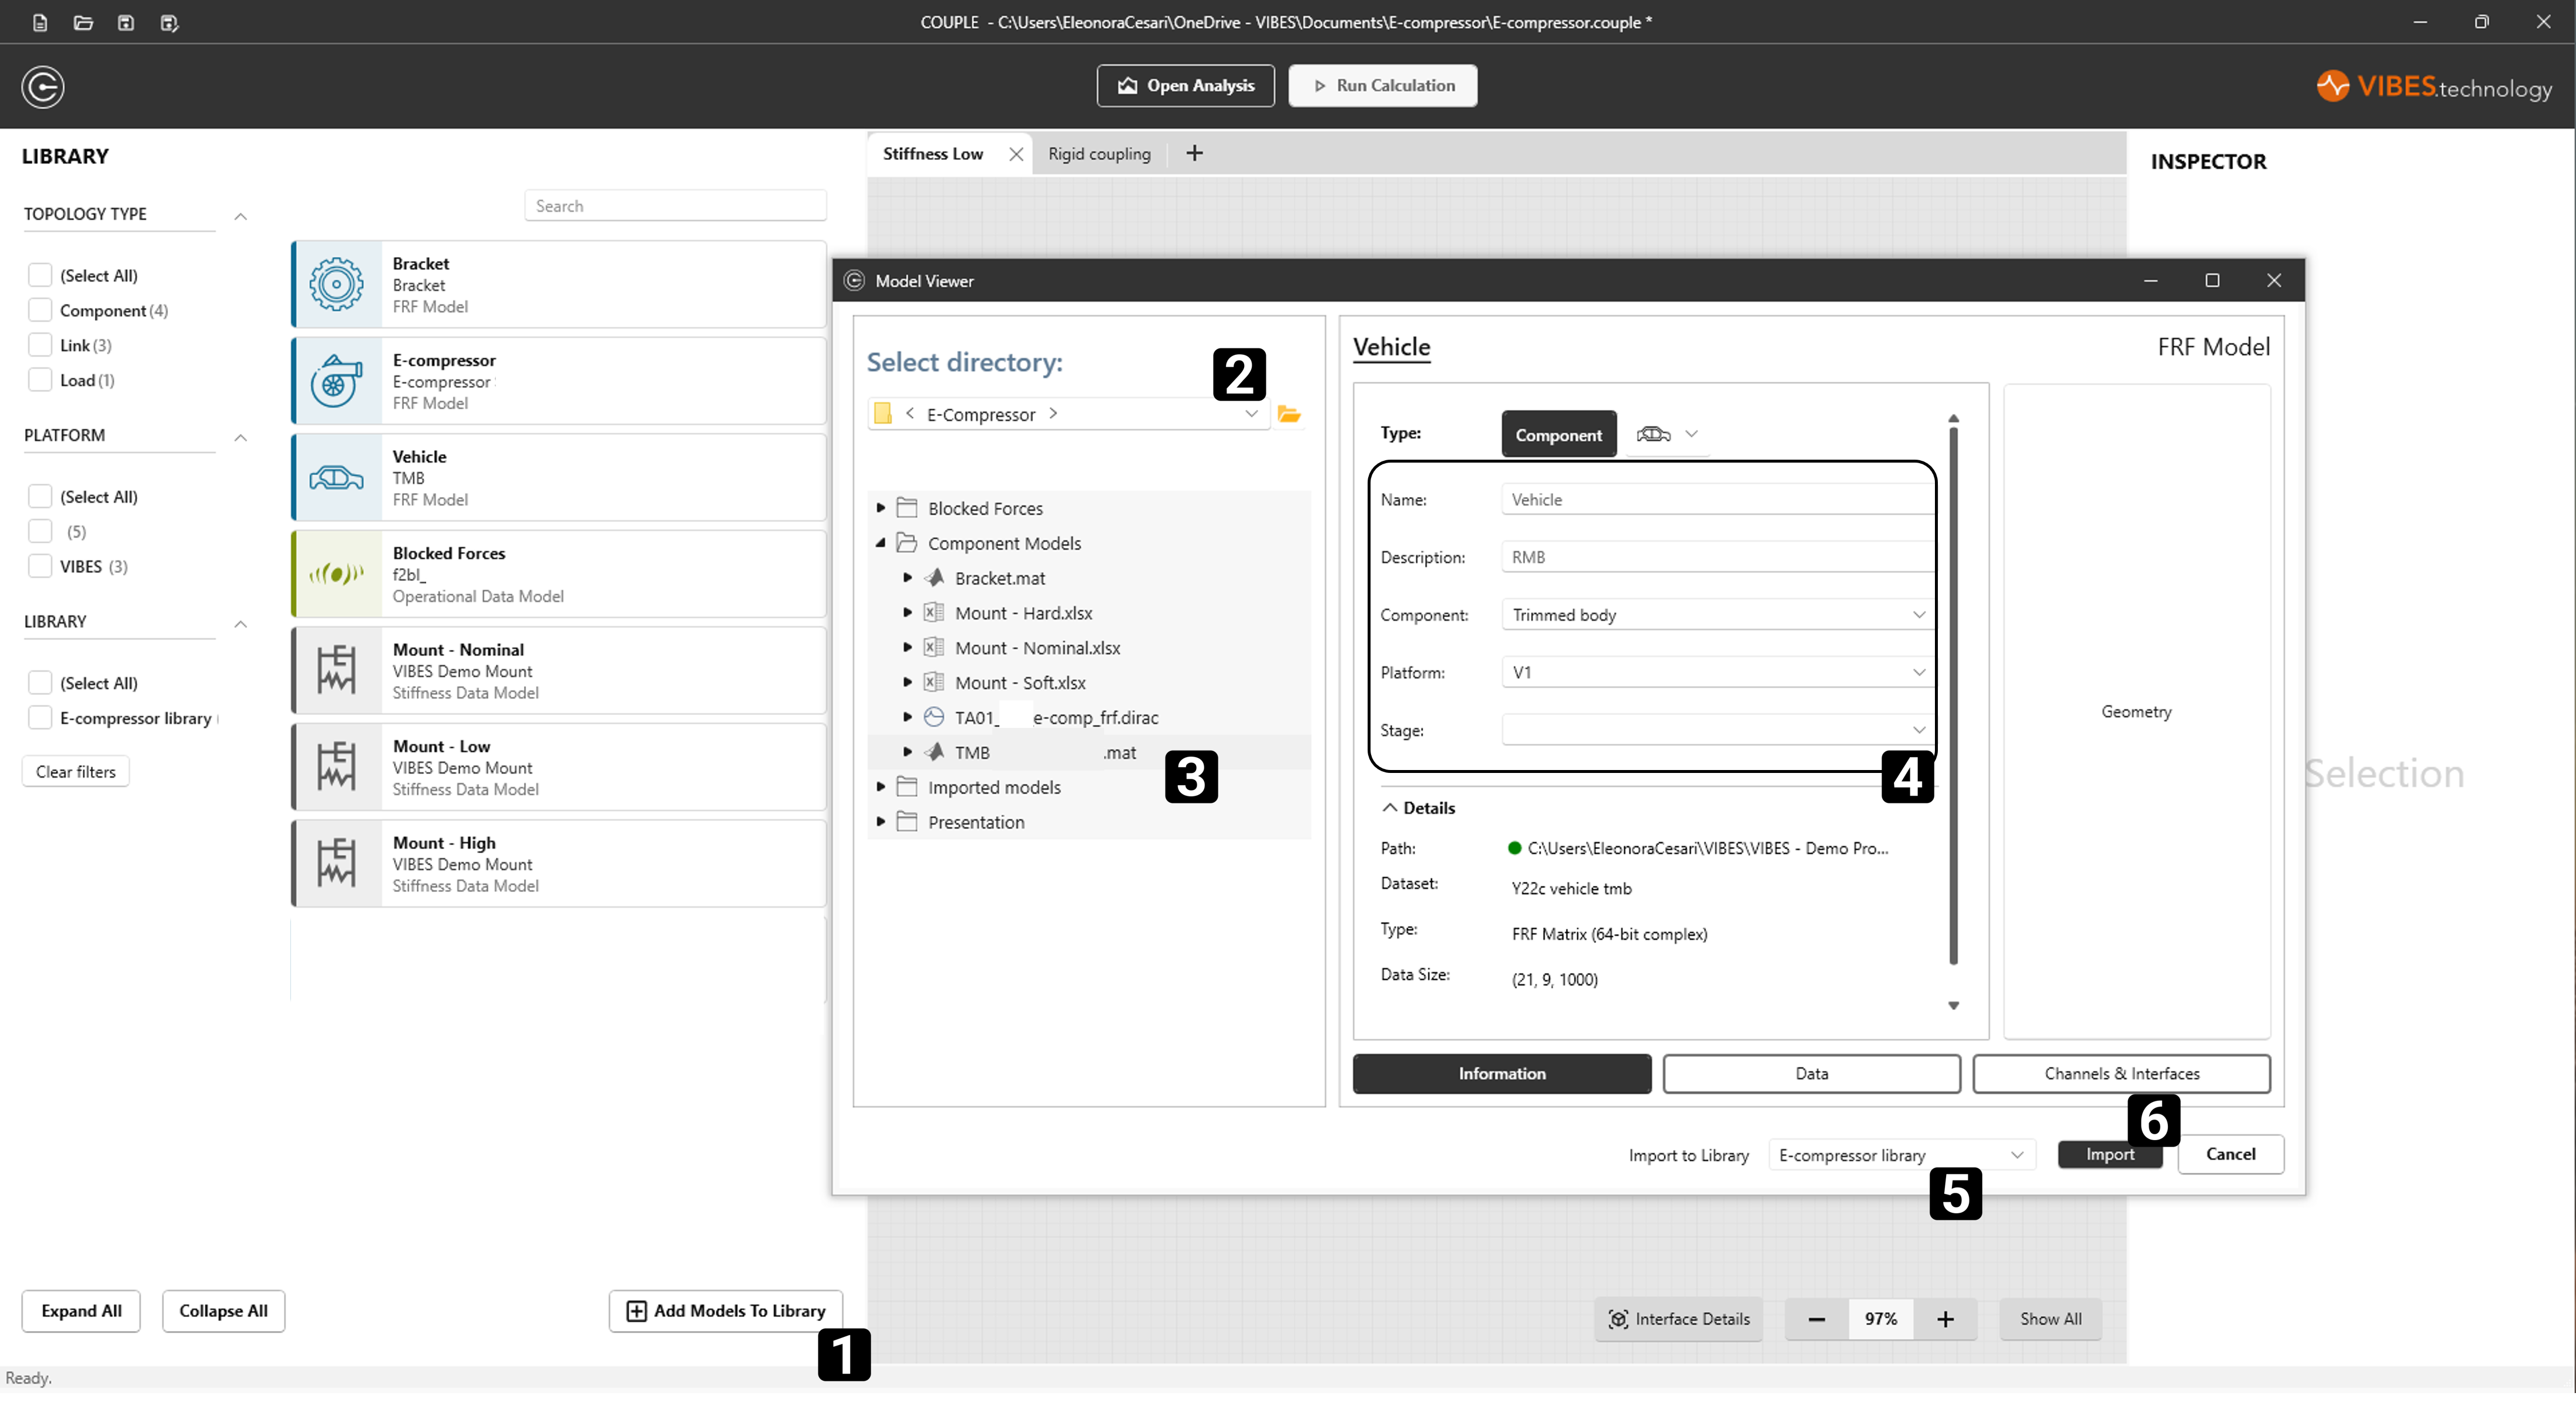Select the Channels & Interfaces tab

click(2122, 1074)
